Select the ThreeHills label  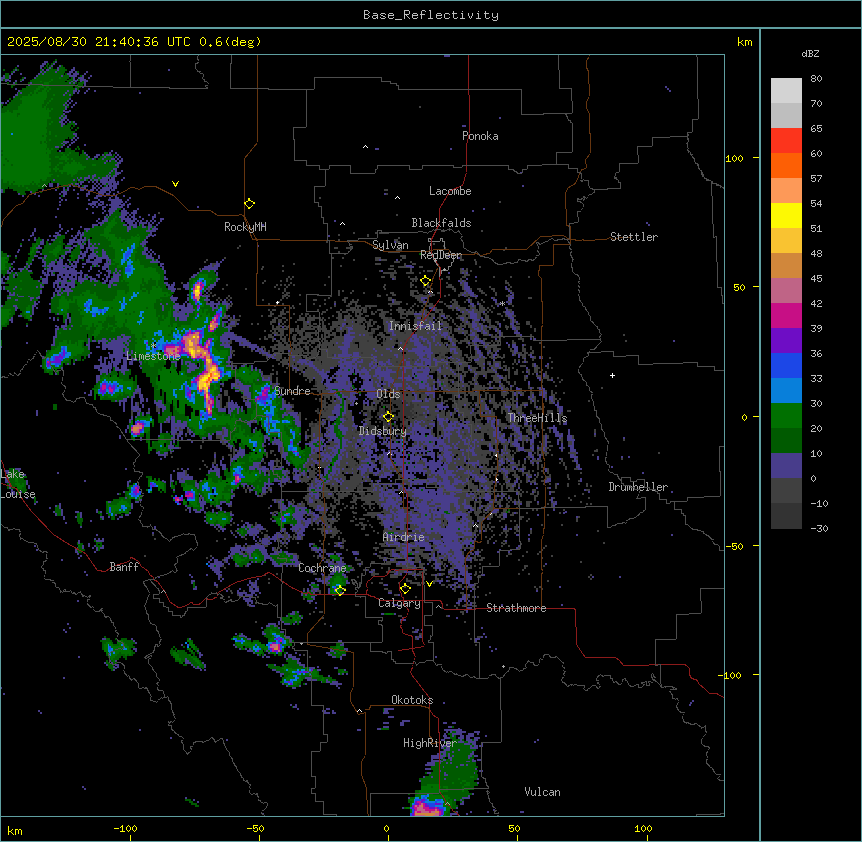pyautogui.click(x=537, y=418)
